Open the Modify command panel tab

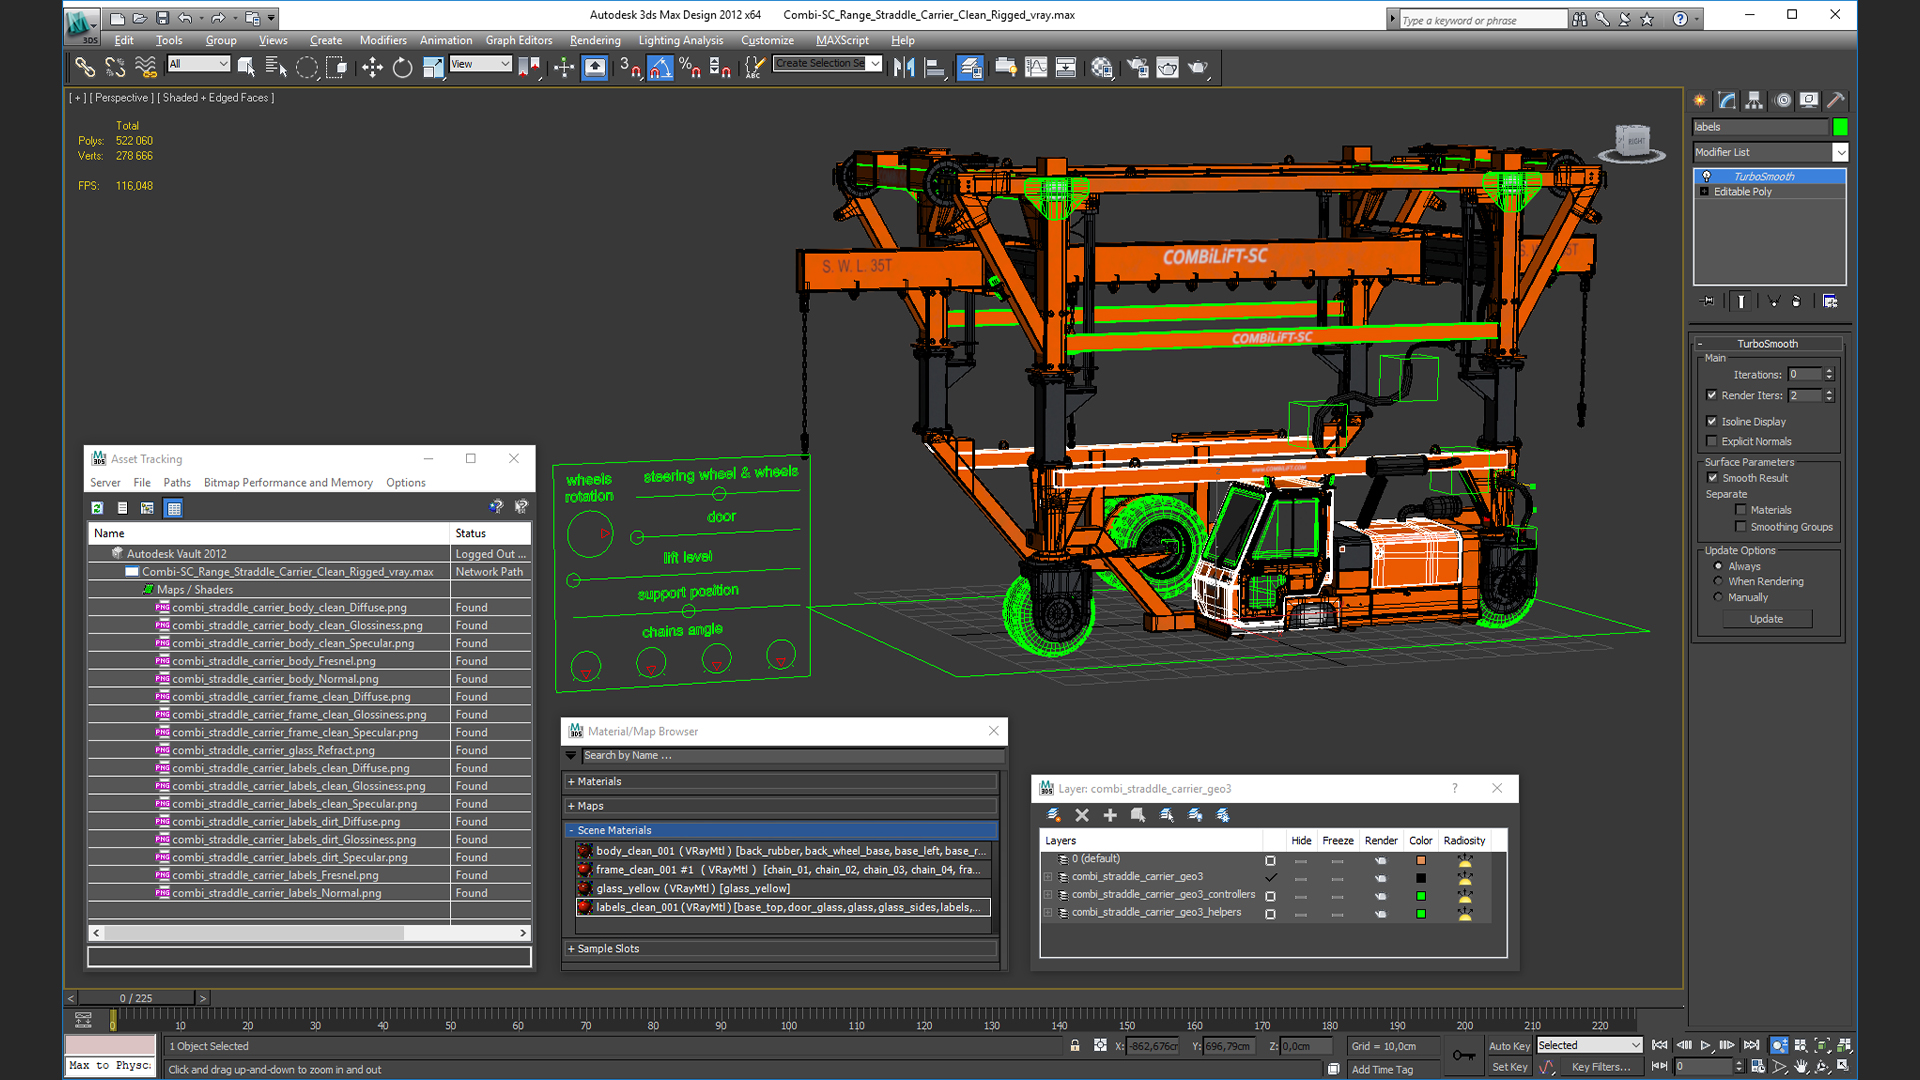coord(1727,100)
